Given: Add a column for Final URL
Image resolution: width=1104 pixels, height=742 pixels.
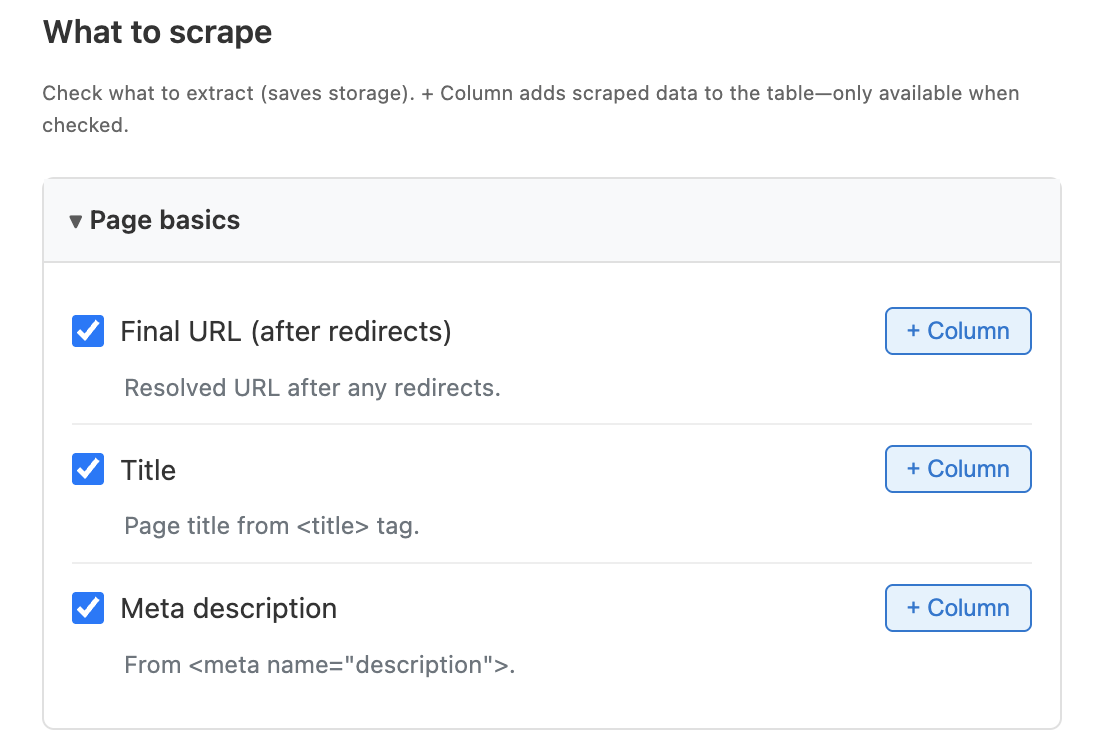Looking at the screenshot, I should (x=958, y=331).
